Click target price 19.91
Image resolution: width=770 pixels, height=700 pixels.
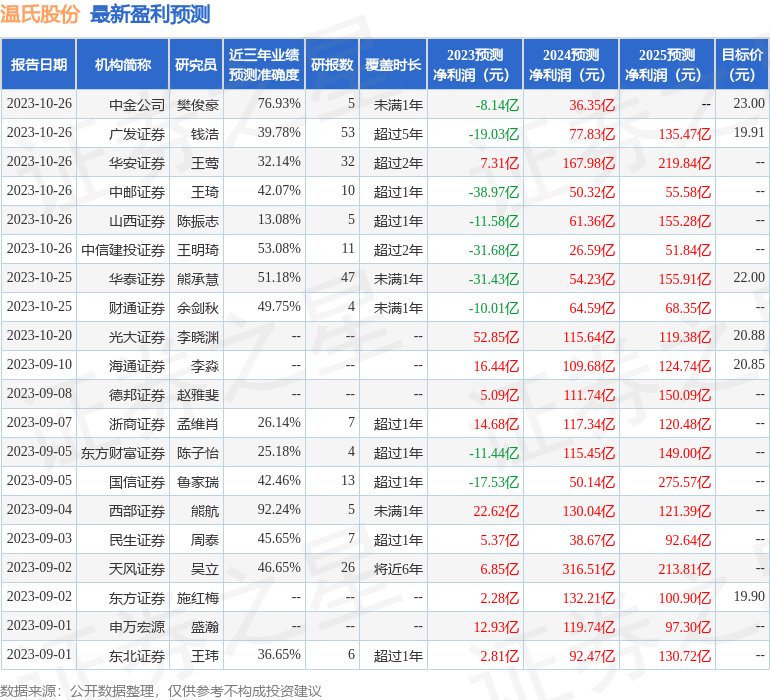coord(749,132)
